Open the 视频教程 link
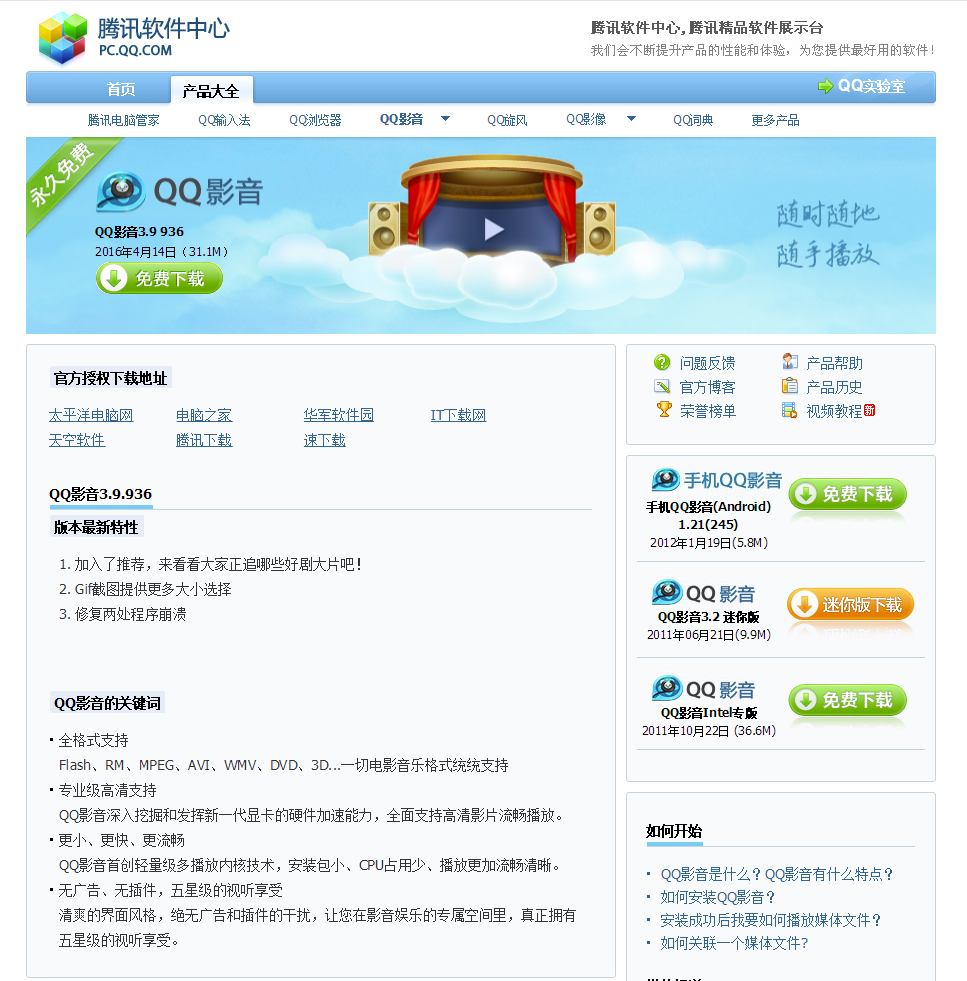 pos(834,411)
